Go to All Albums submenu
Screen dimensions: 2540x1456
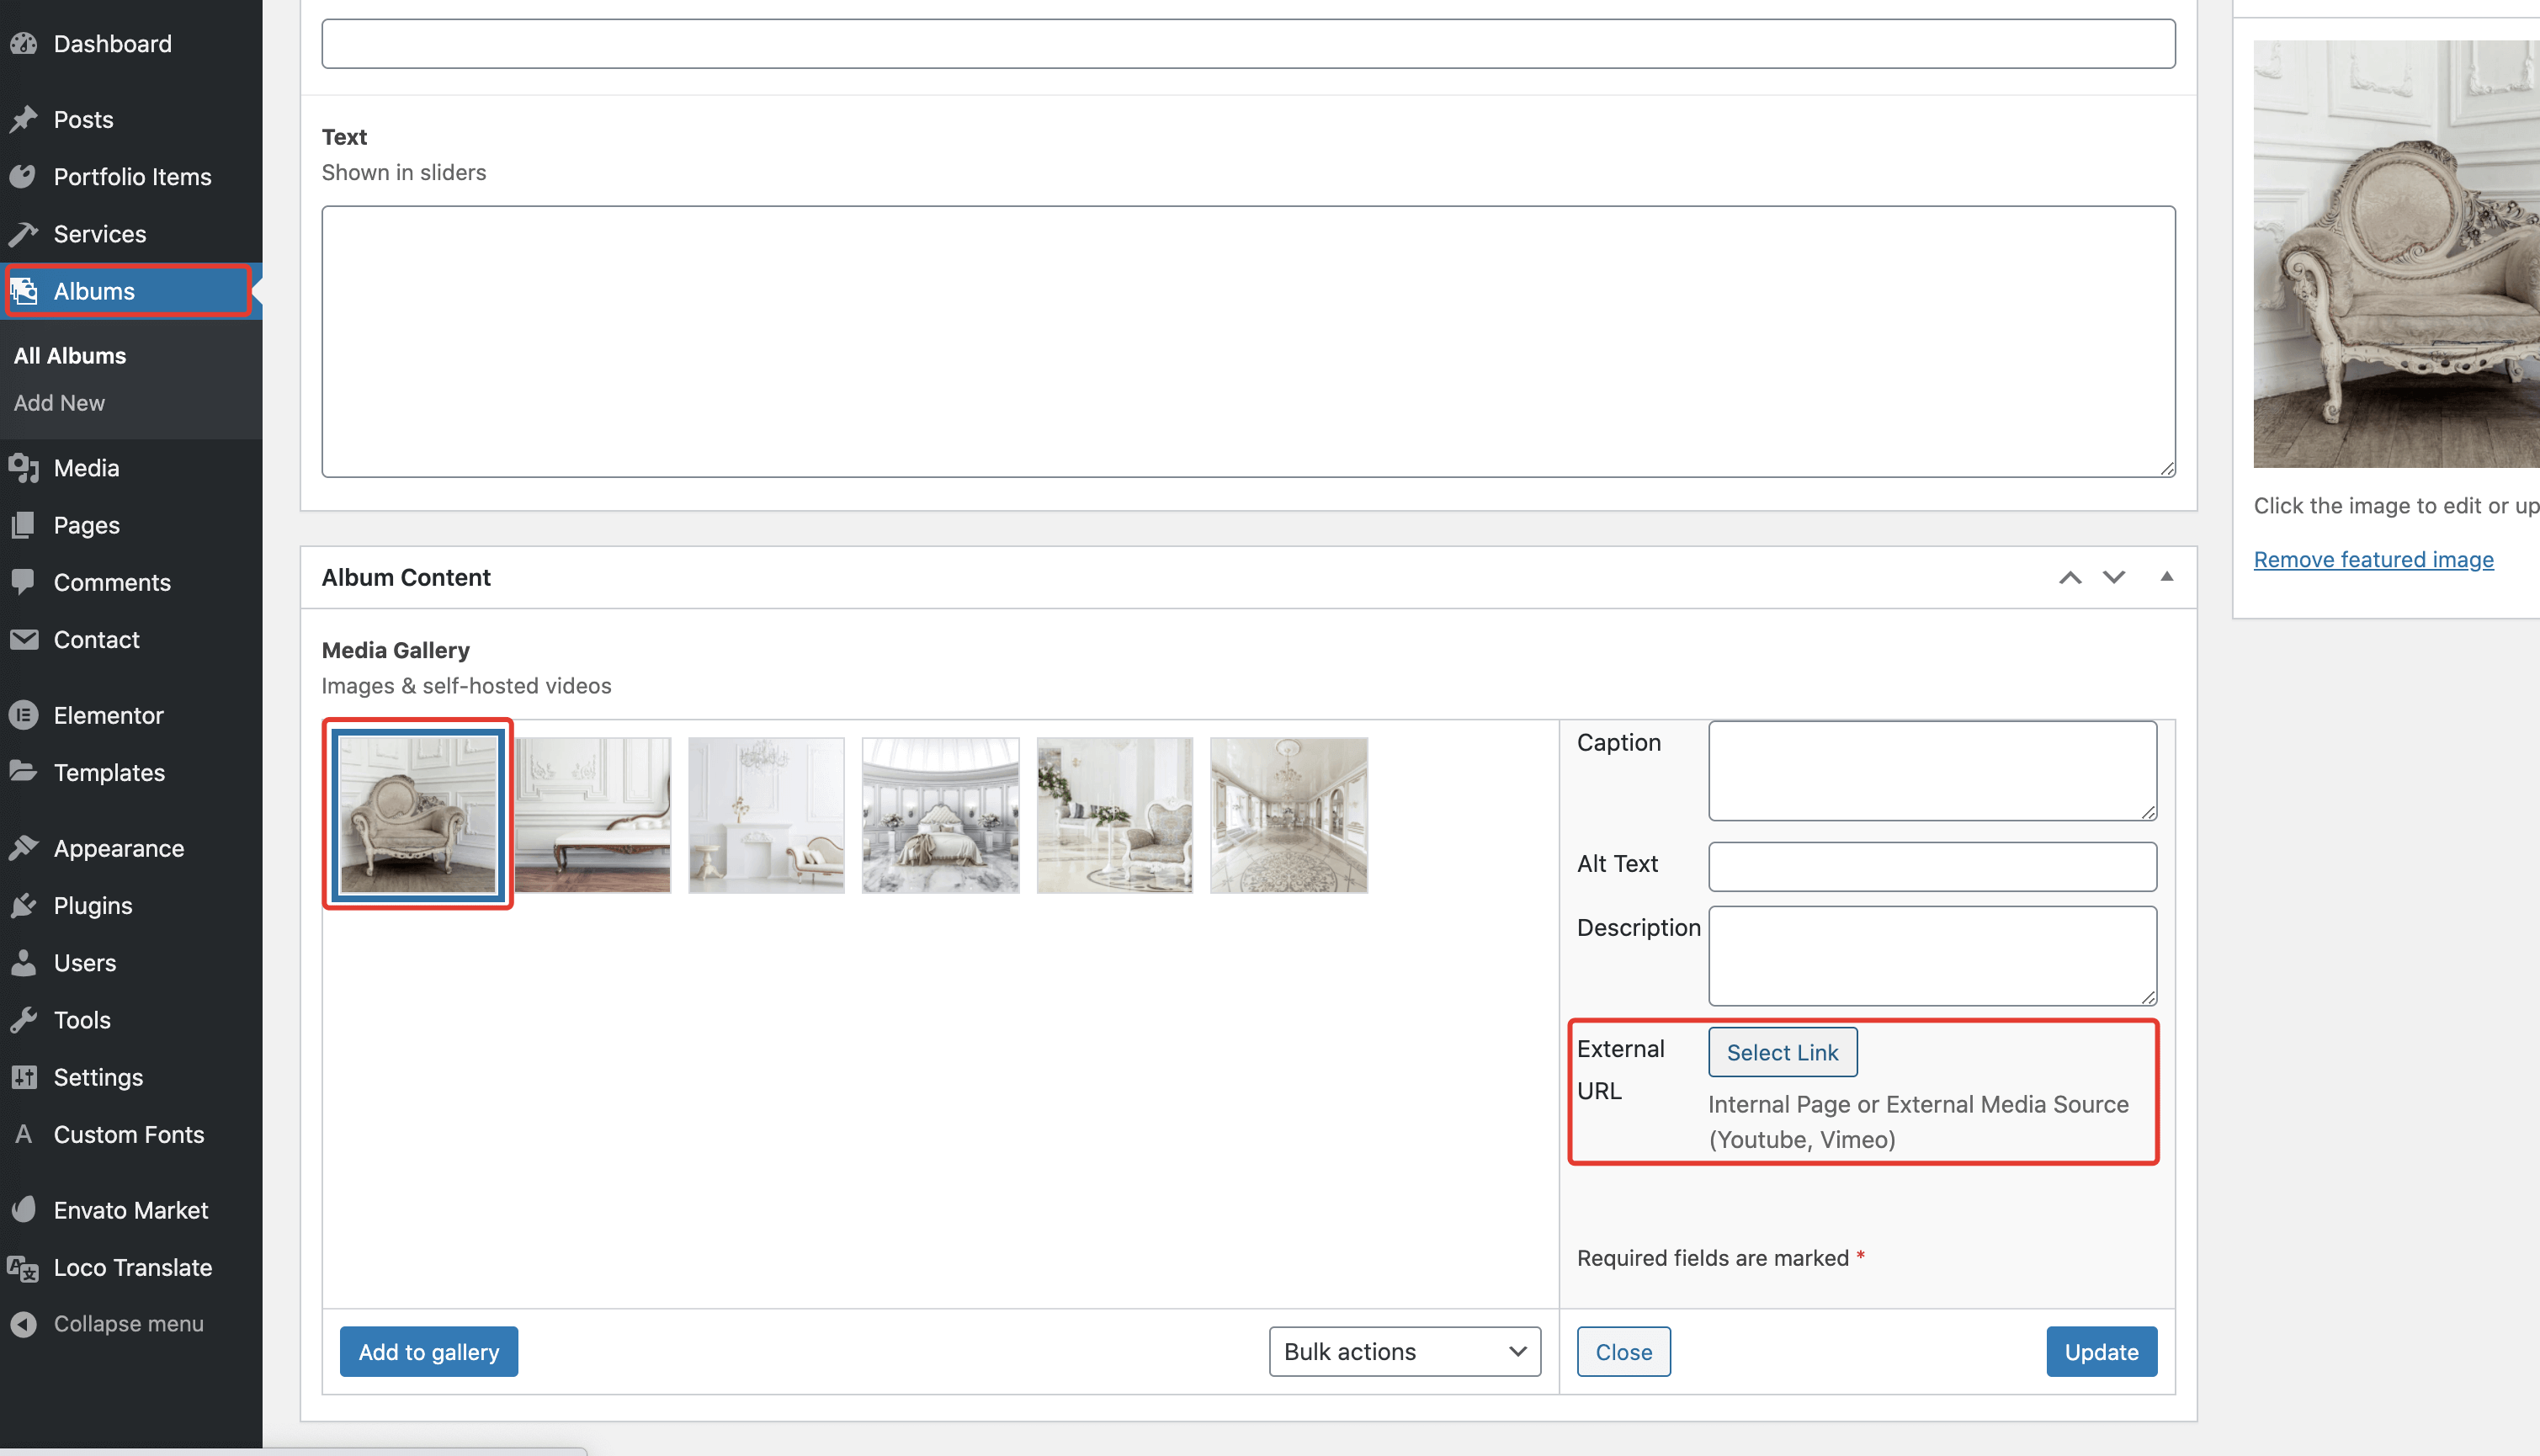point(70,355)
